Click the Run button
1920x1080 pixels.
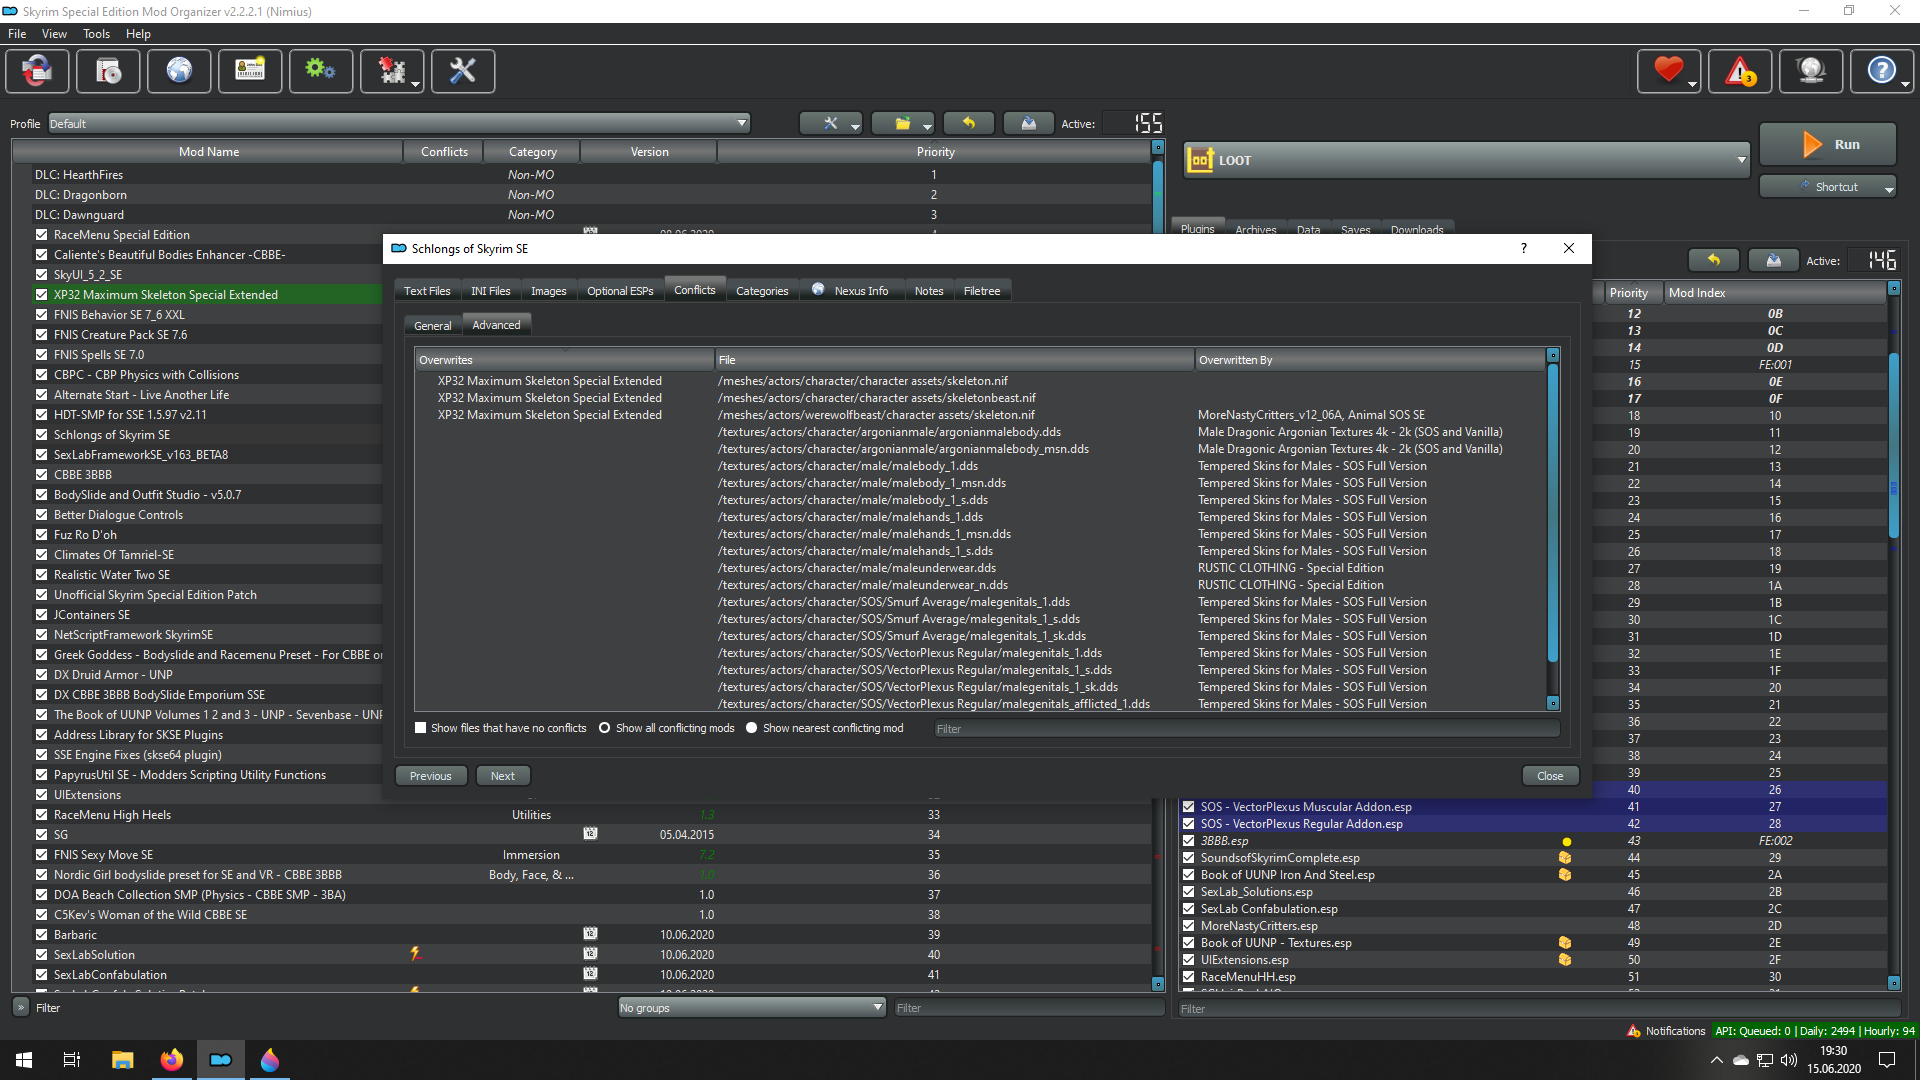pyautogui.click(x=1828, y=144)
